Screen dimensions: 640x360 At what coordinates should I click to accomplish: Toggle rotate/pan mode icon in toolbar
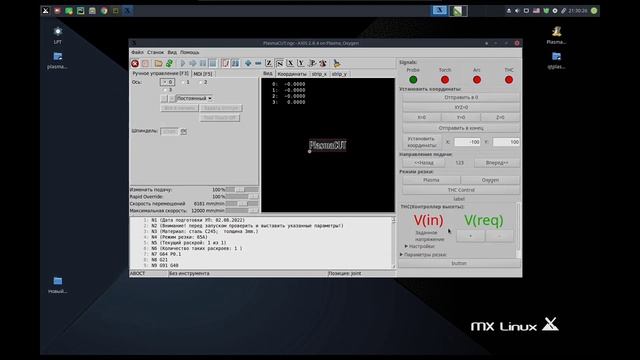322,63
